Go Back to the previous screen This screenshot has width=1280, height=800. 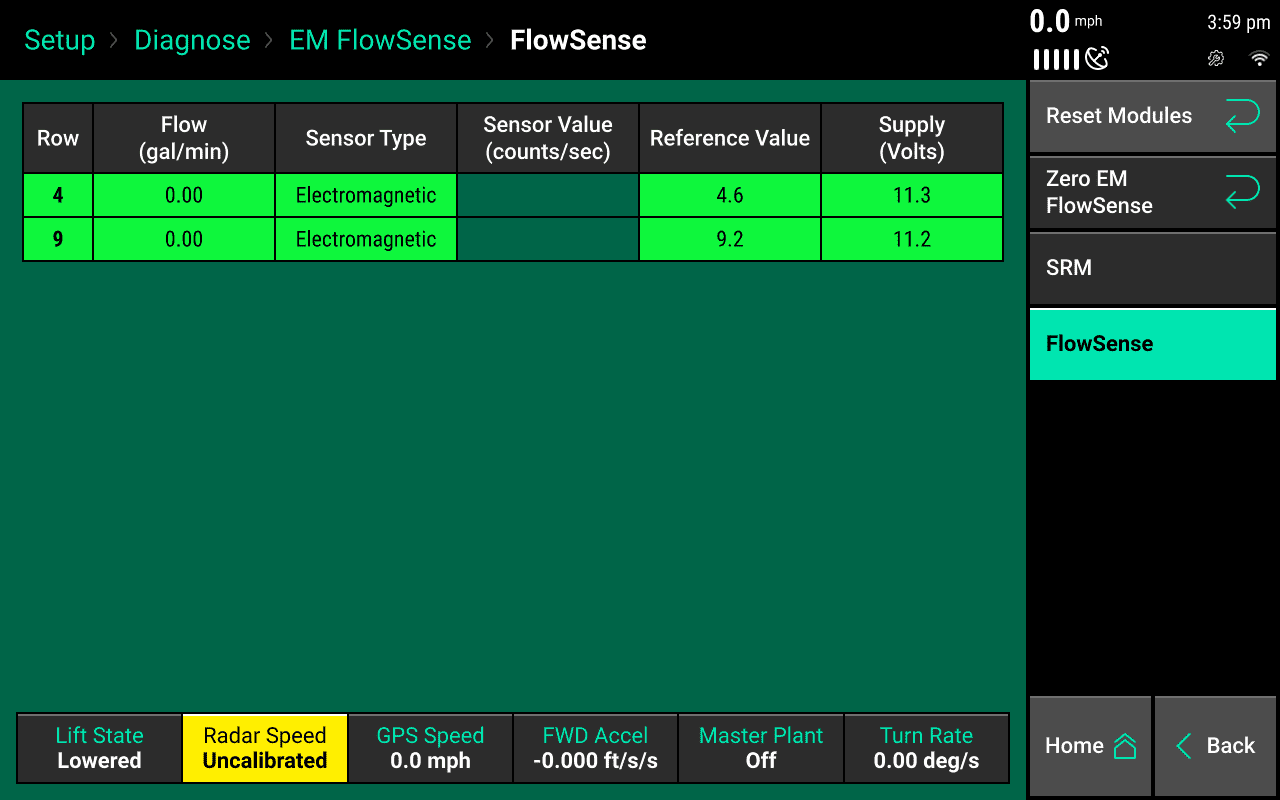(x=1215, y=746)
